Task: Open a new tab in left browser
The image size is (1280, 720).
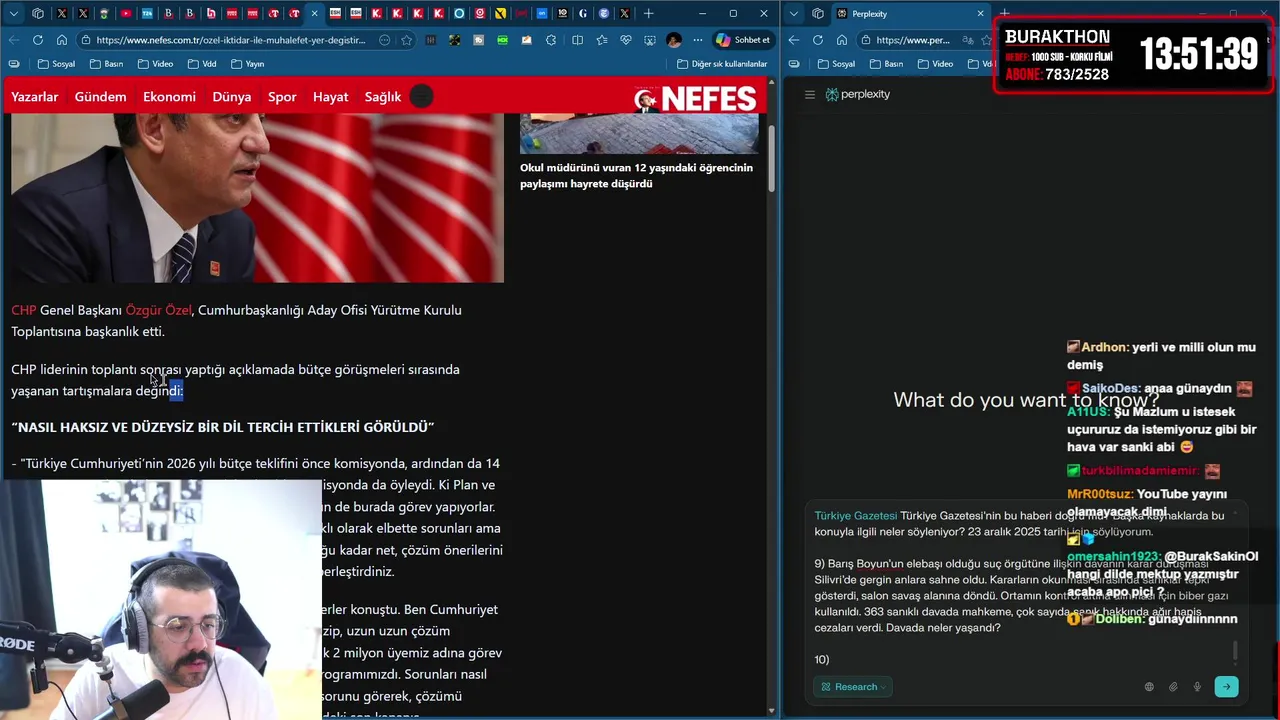Action: (x=648, y=14)
